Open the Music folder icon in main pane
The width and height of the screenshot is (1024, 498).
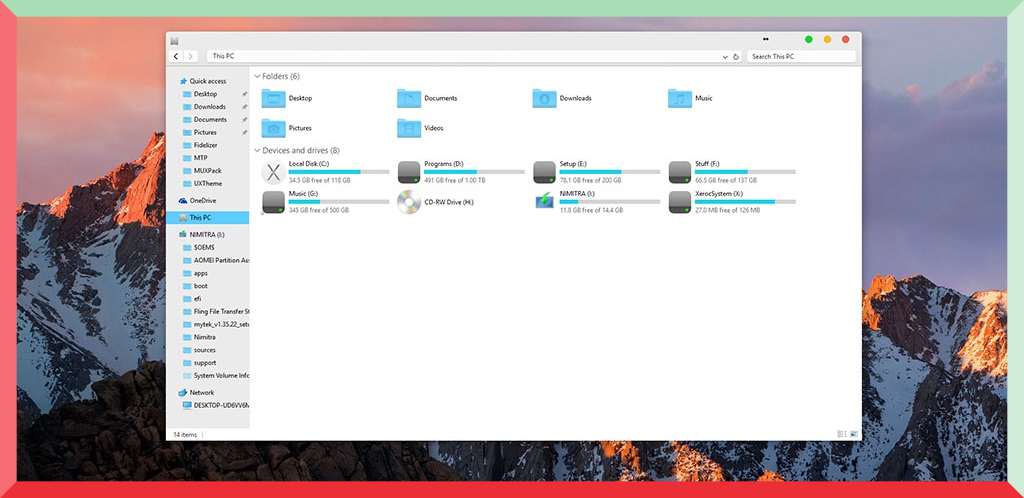pyautogui.click(x=680, y=99)
